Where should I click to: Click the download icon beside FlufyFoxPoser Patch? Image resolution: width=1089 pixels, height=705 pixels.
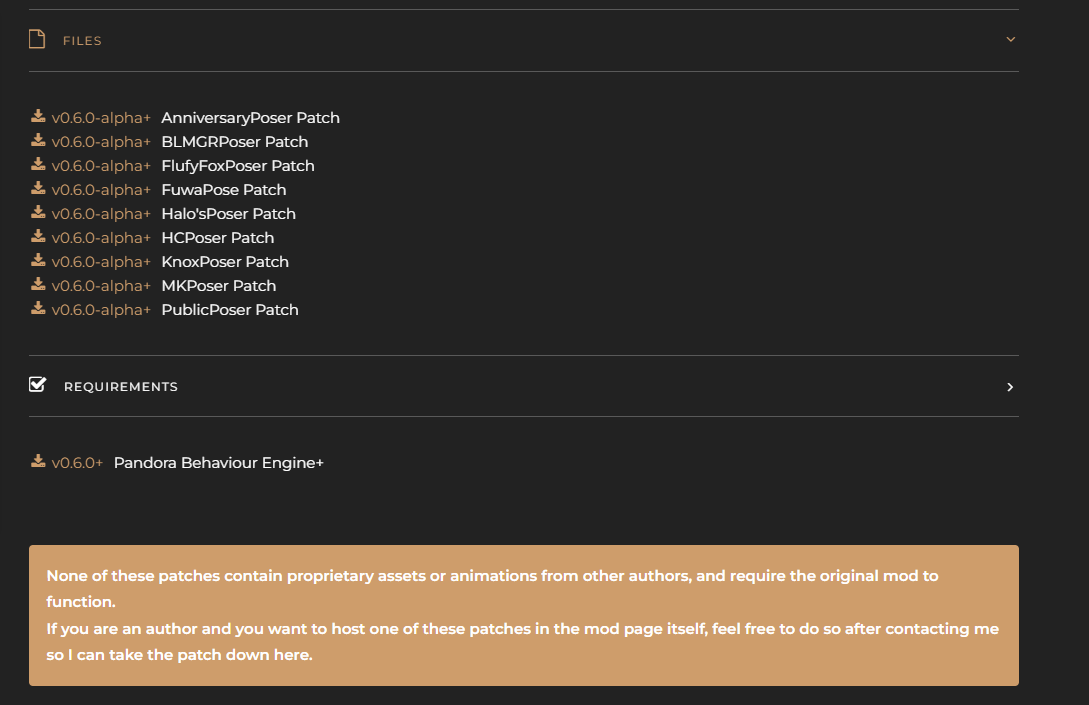[39, 165]
